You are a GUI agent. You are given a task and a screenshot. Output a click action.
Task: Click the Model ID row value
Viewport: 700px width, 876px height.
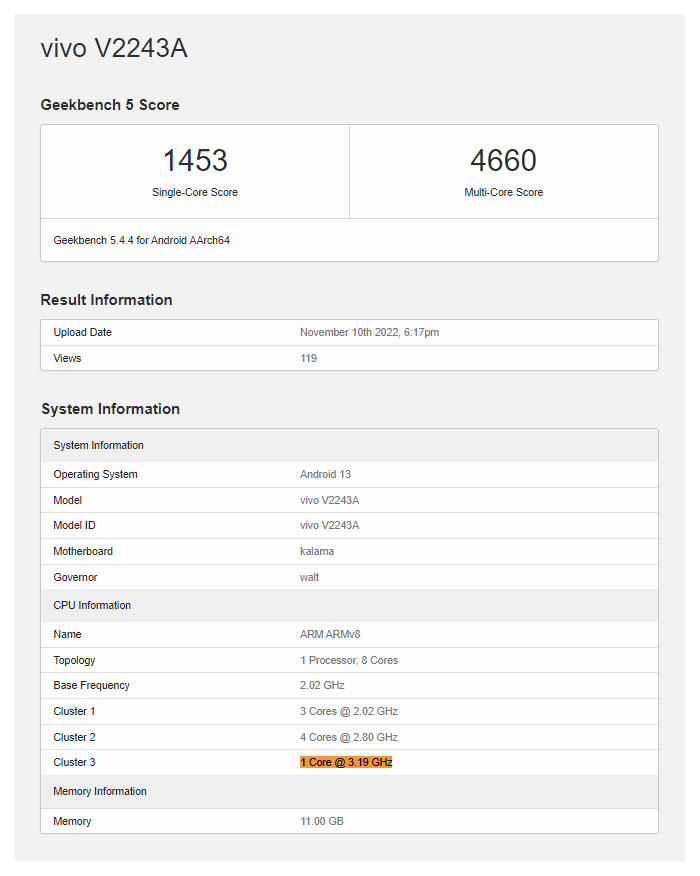click(x=329, y=525)
